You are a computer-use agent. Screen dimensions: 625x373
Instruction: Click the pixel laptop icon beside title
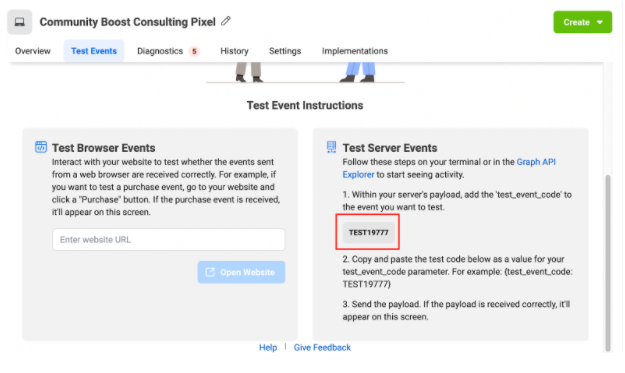tap(20, 22)
